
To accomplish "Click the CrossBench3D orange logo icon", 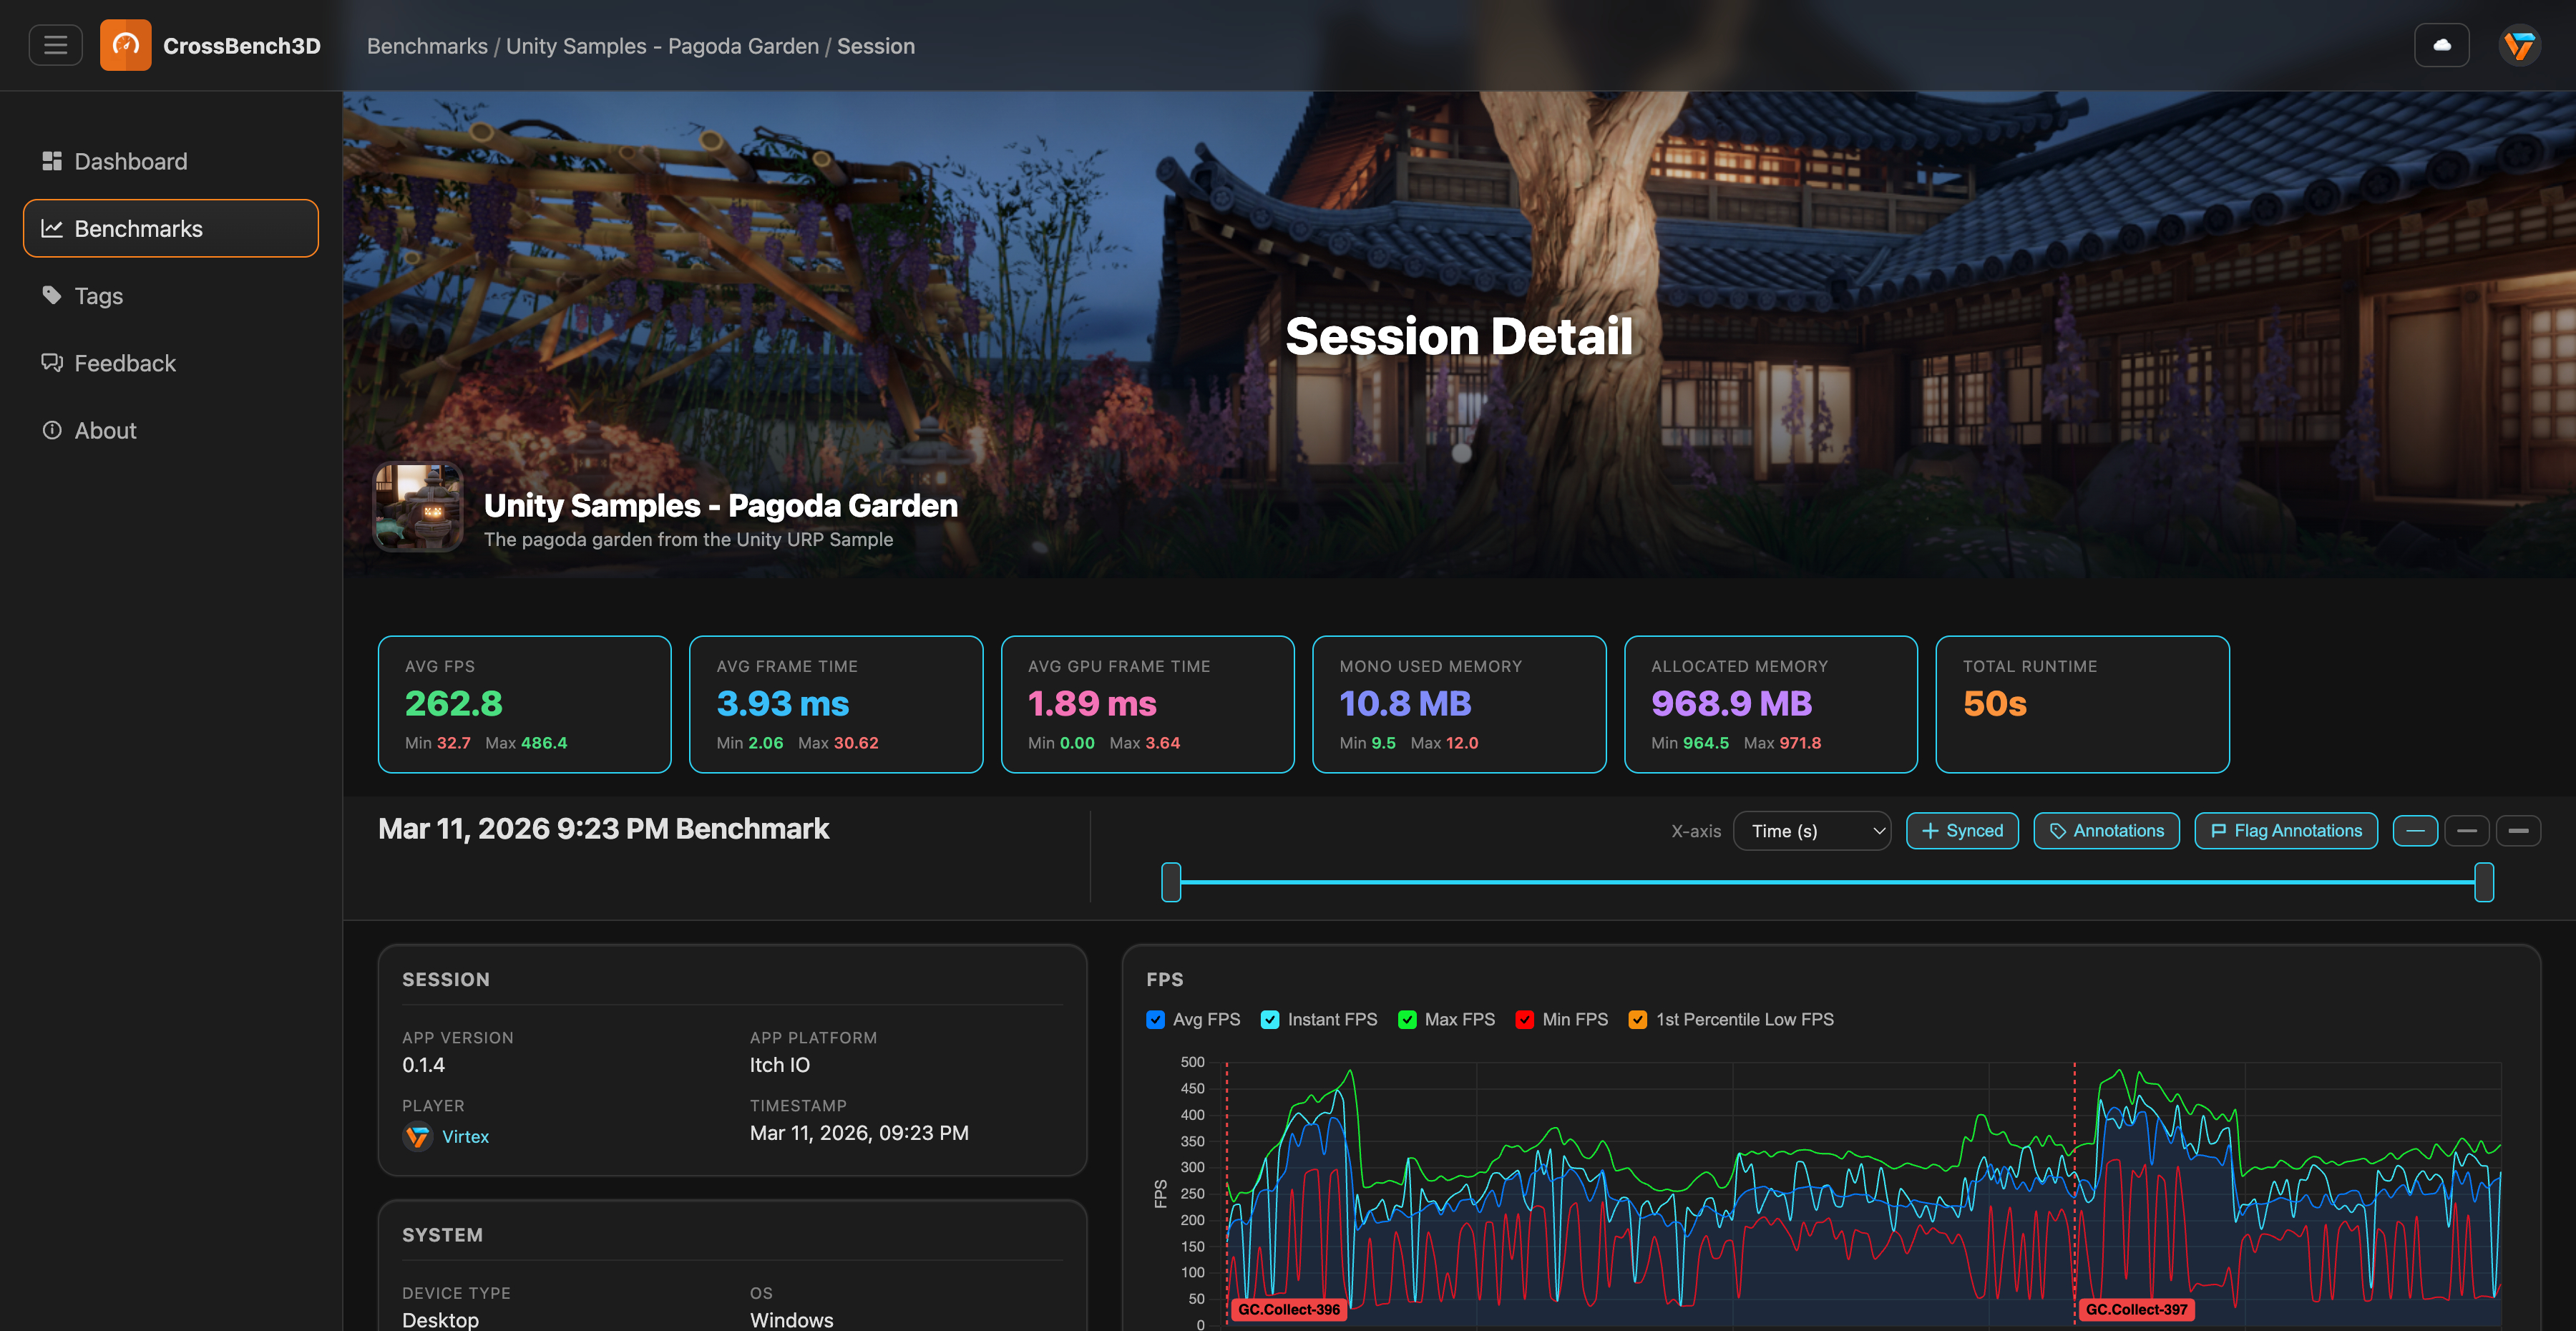I will click(x=125, y=45).
